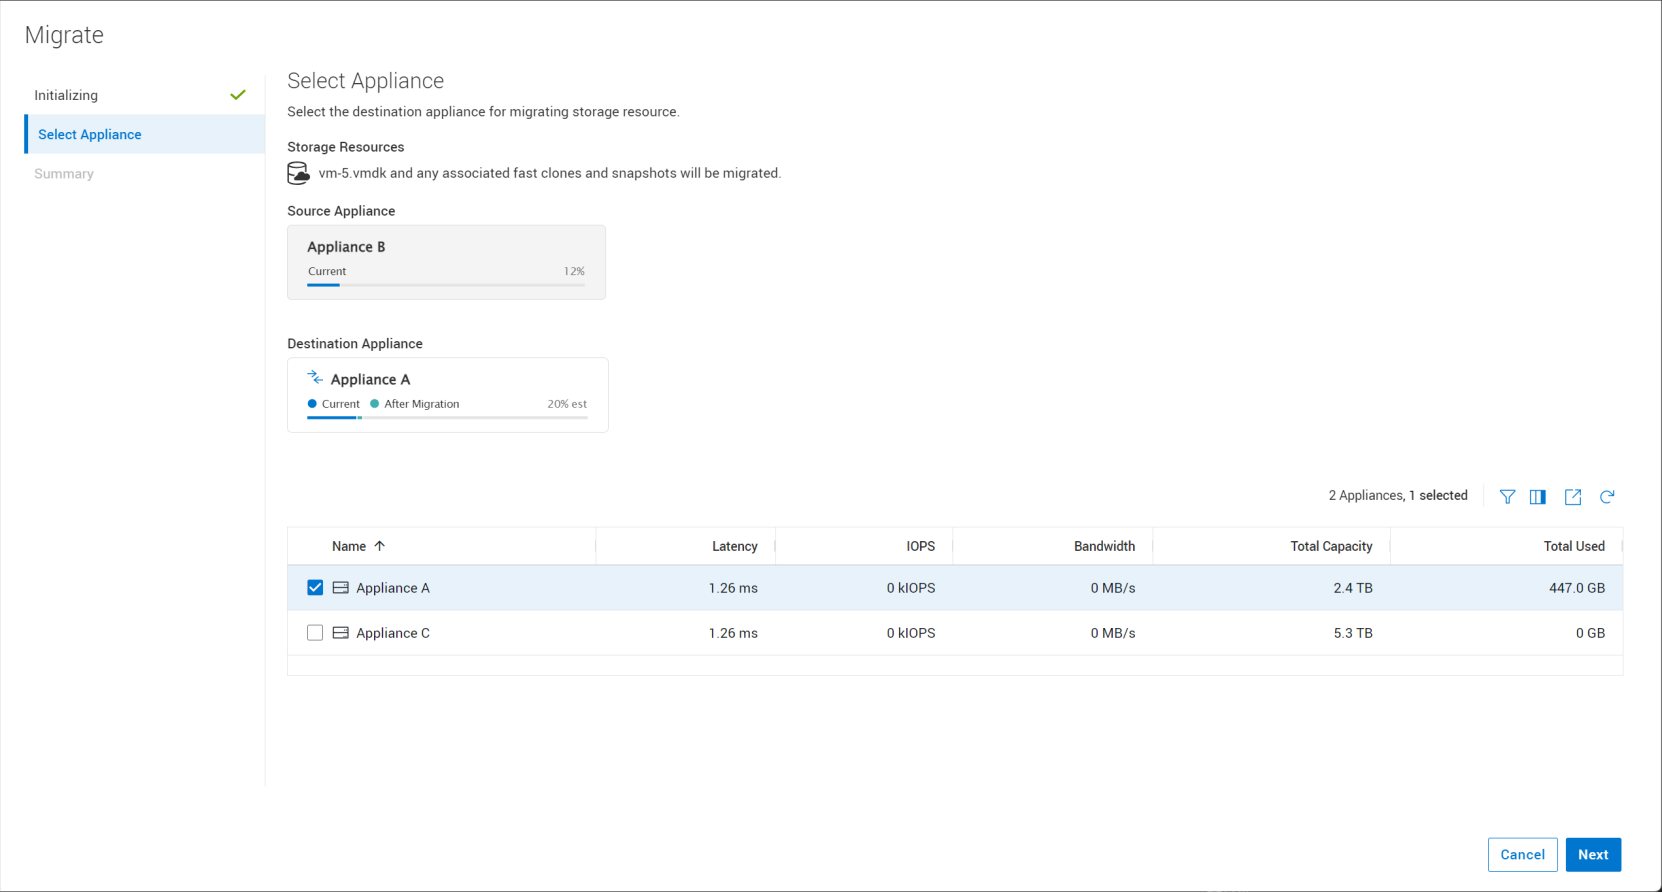This screenshot has width=1662, height=893.
Task: Click the teal After Migration legend dot
Action: point(375,404)
